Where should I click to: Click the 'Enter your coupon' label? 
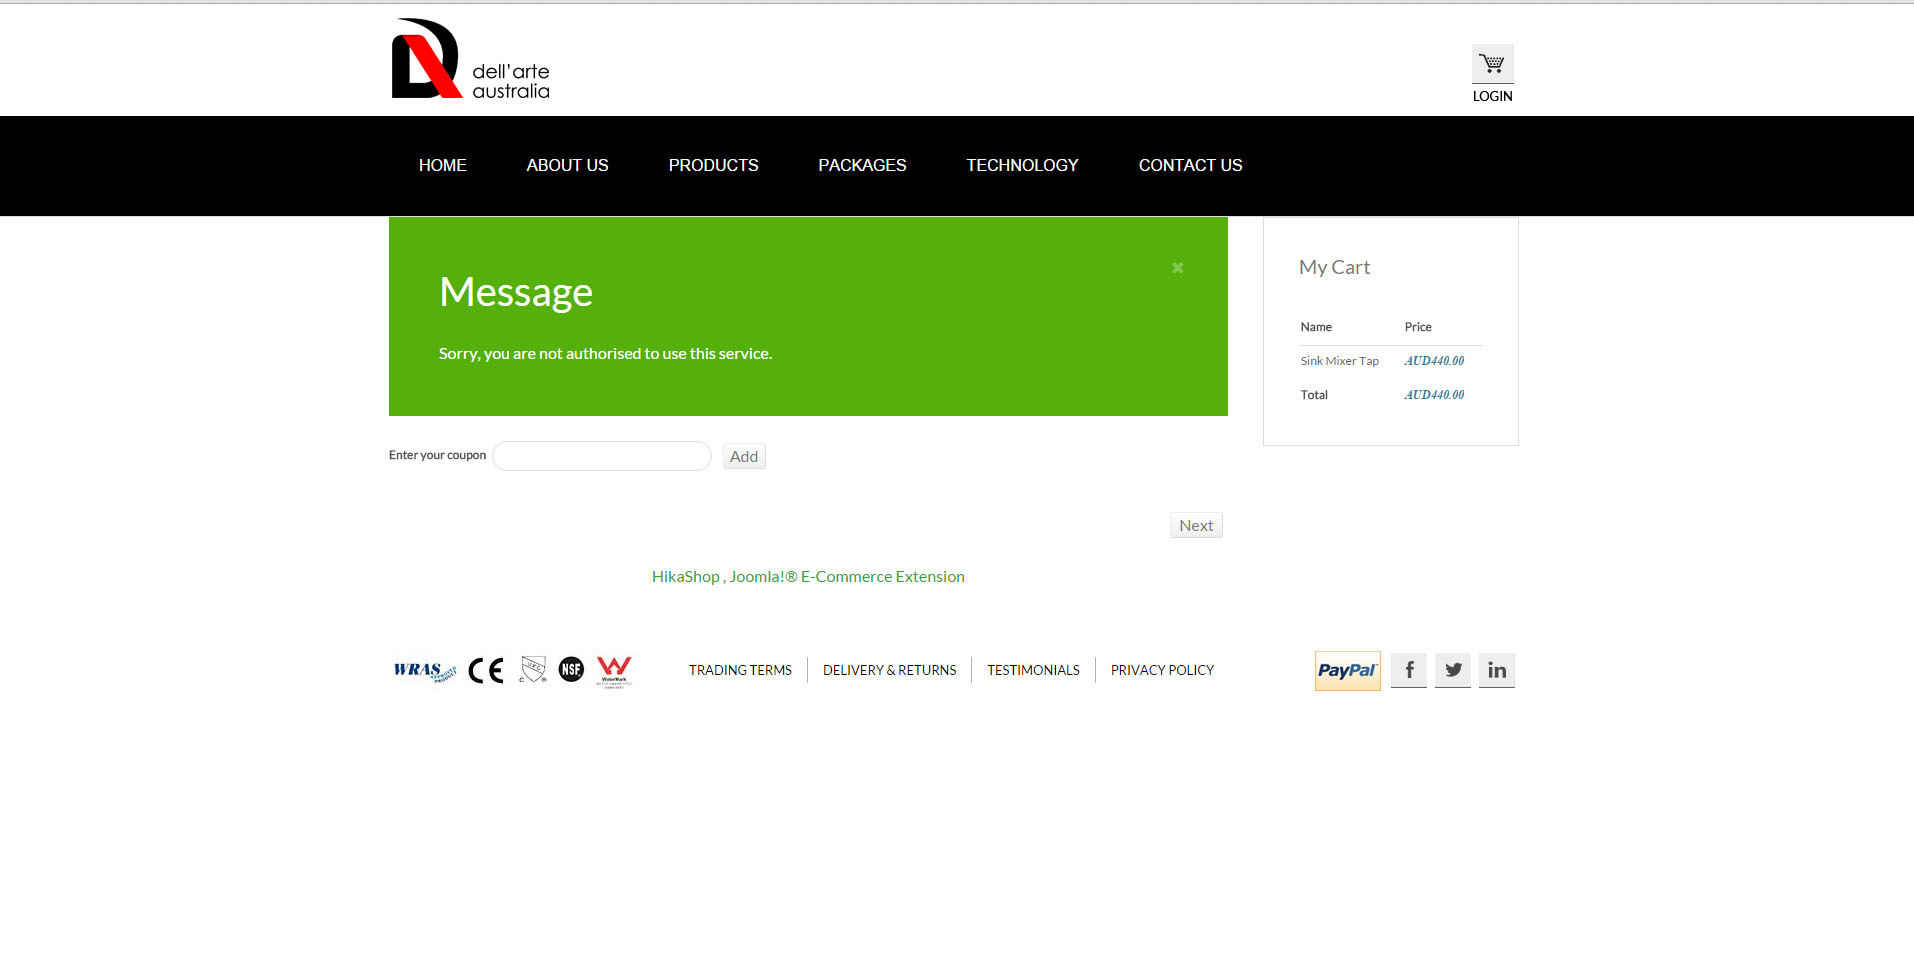tap(437, 455)
